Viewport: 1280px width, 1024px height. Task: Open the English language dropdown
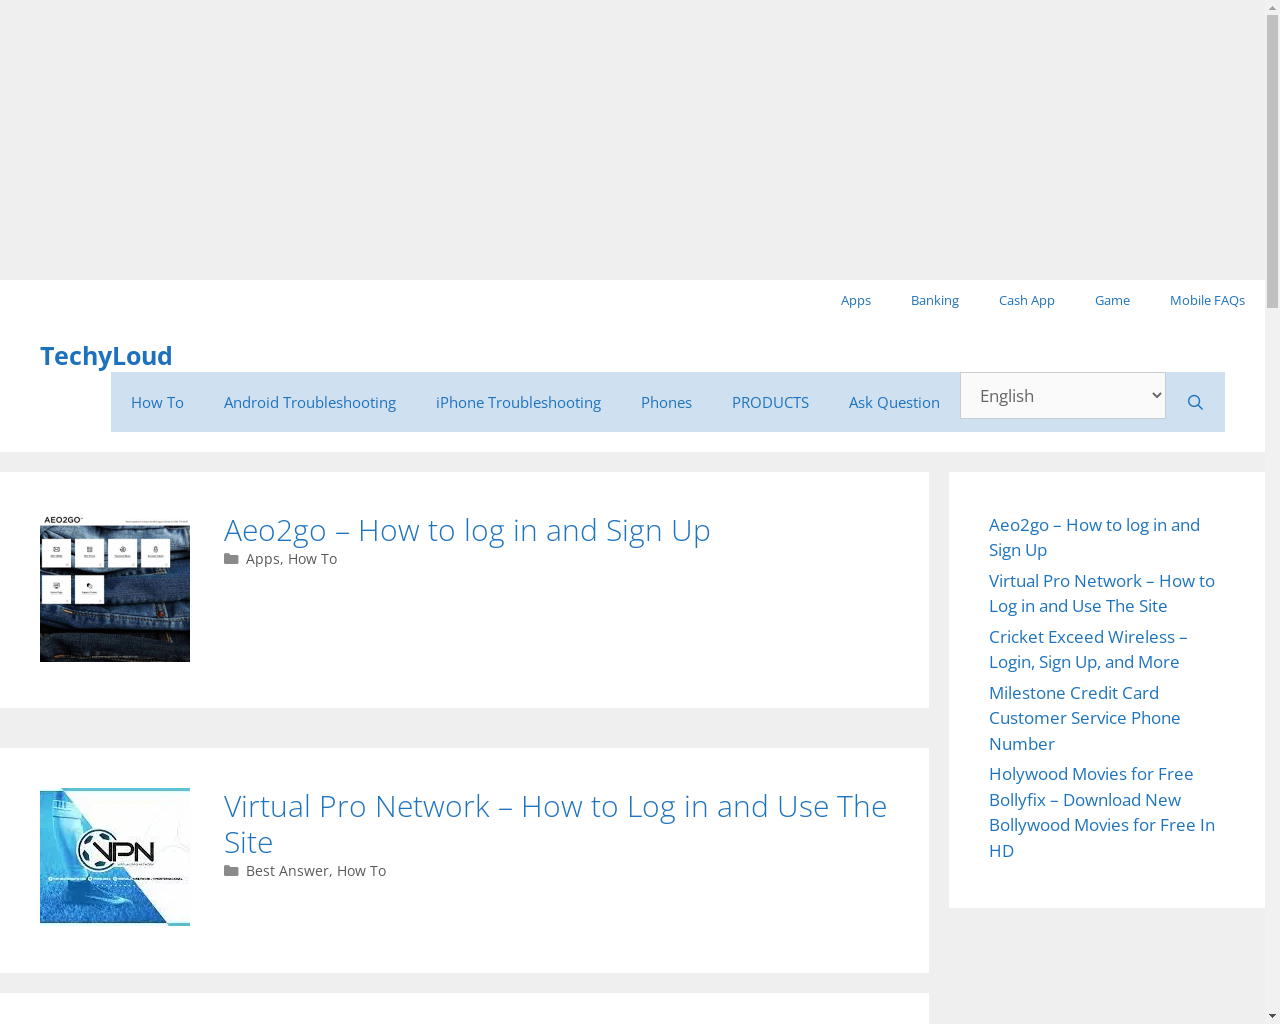1063,396
